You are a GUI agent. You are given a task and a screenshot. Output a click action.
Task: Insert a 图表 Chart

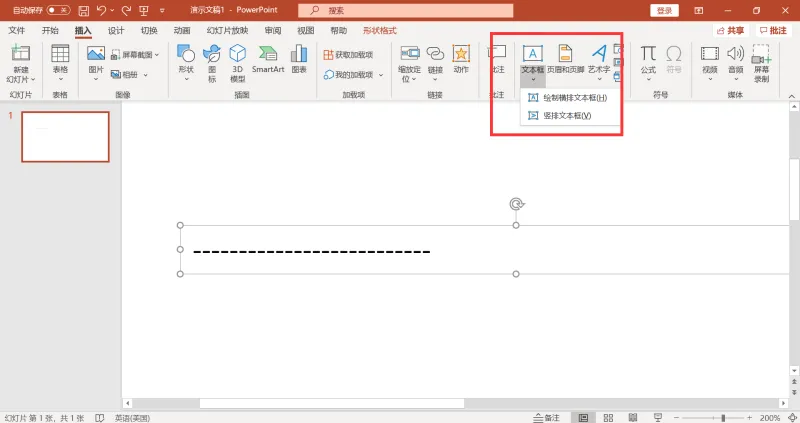[x=299, y=59]
